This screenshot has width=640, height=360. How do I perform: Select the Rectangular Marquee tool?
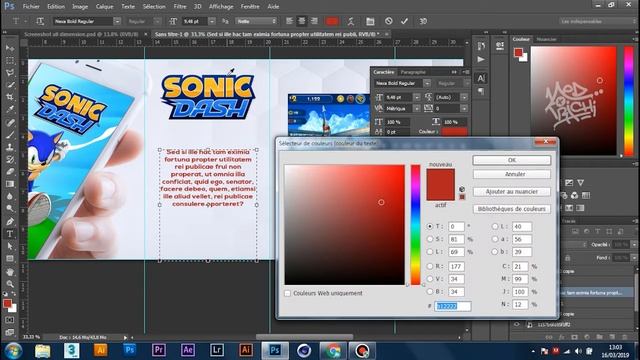[x=10, y=61]
